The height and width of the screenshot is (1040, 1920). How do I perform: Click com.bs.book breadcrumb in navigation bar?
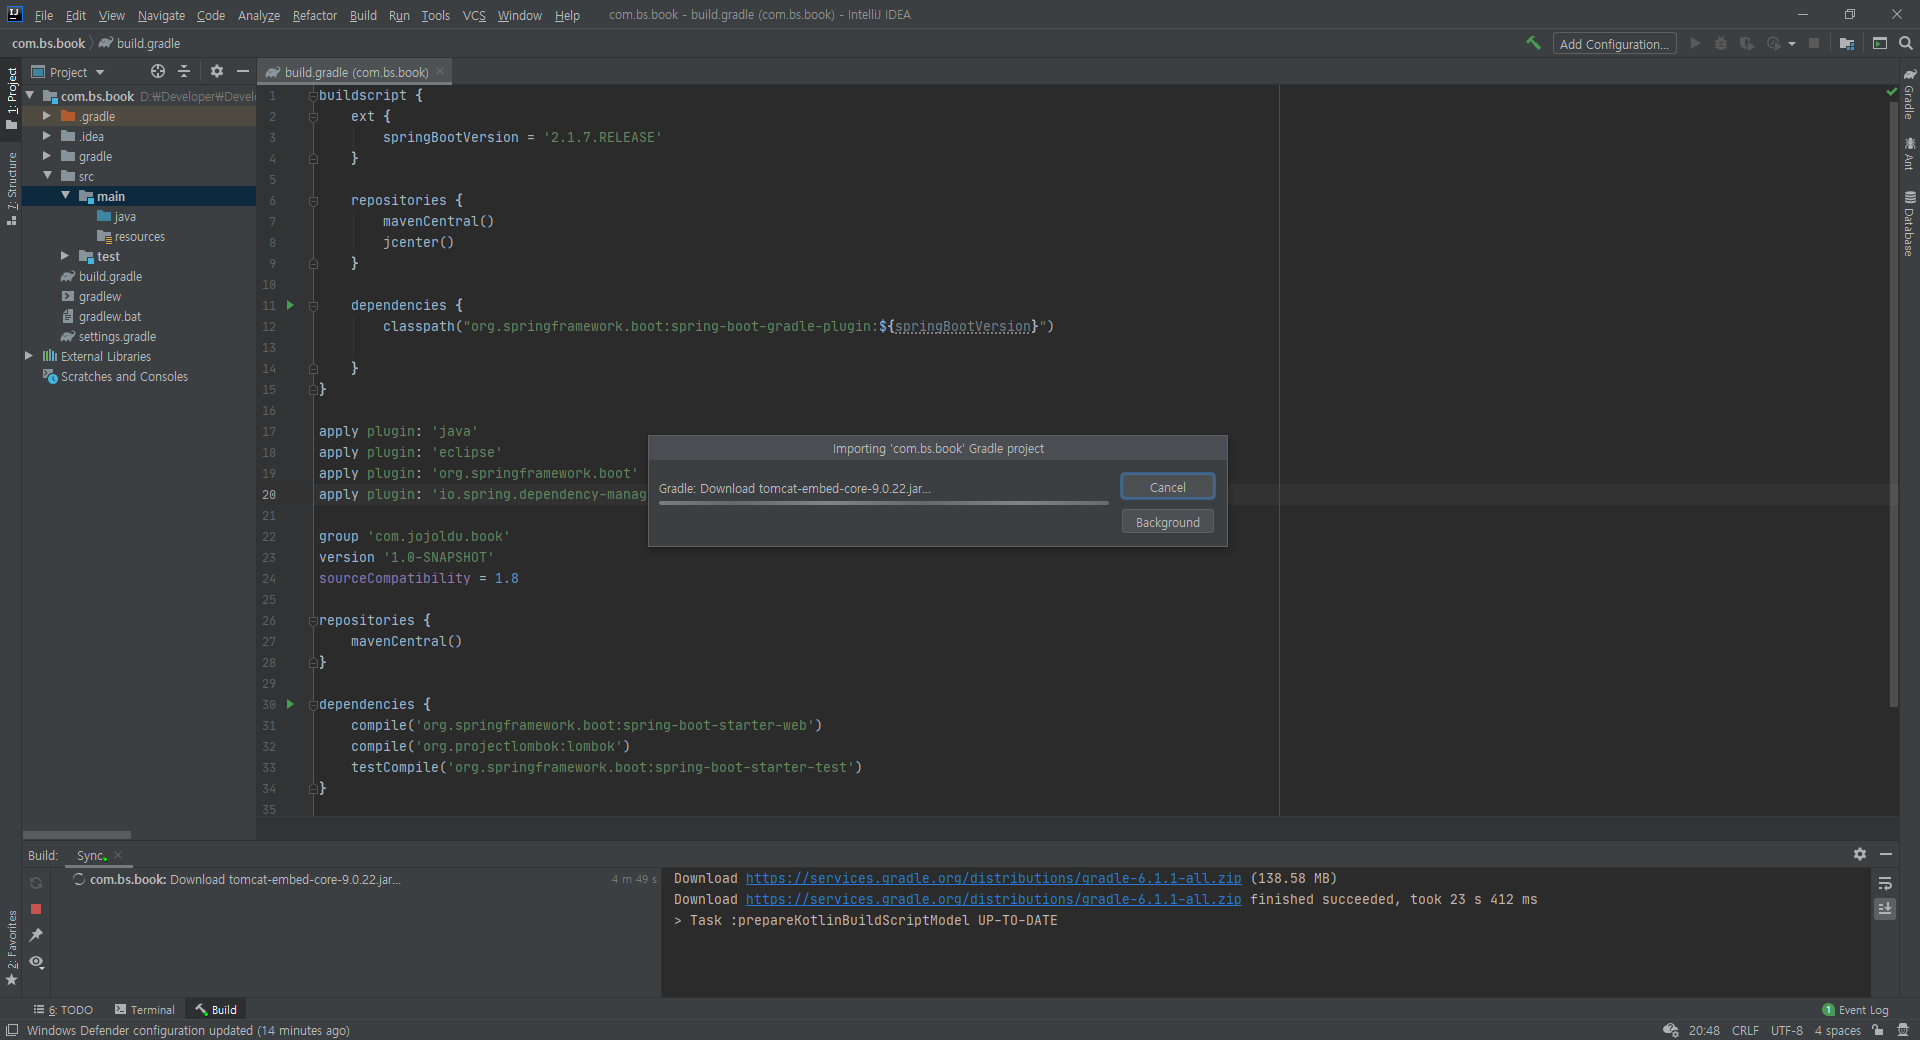(48, 43)
